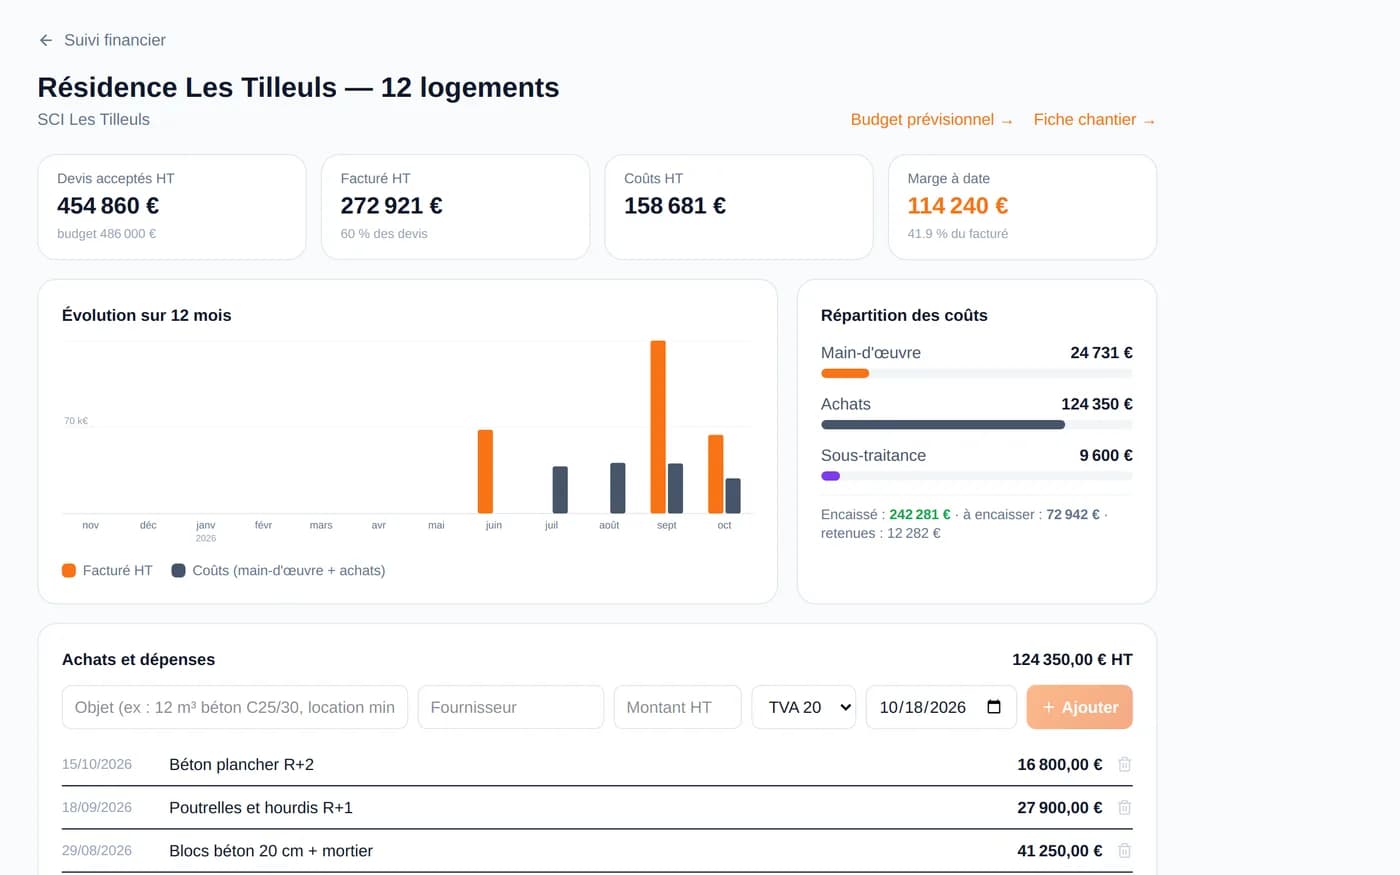Open the calendar picker in the date field
The width and height of the screenshot is (1400, 875).
(x=994, y=707)
